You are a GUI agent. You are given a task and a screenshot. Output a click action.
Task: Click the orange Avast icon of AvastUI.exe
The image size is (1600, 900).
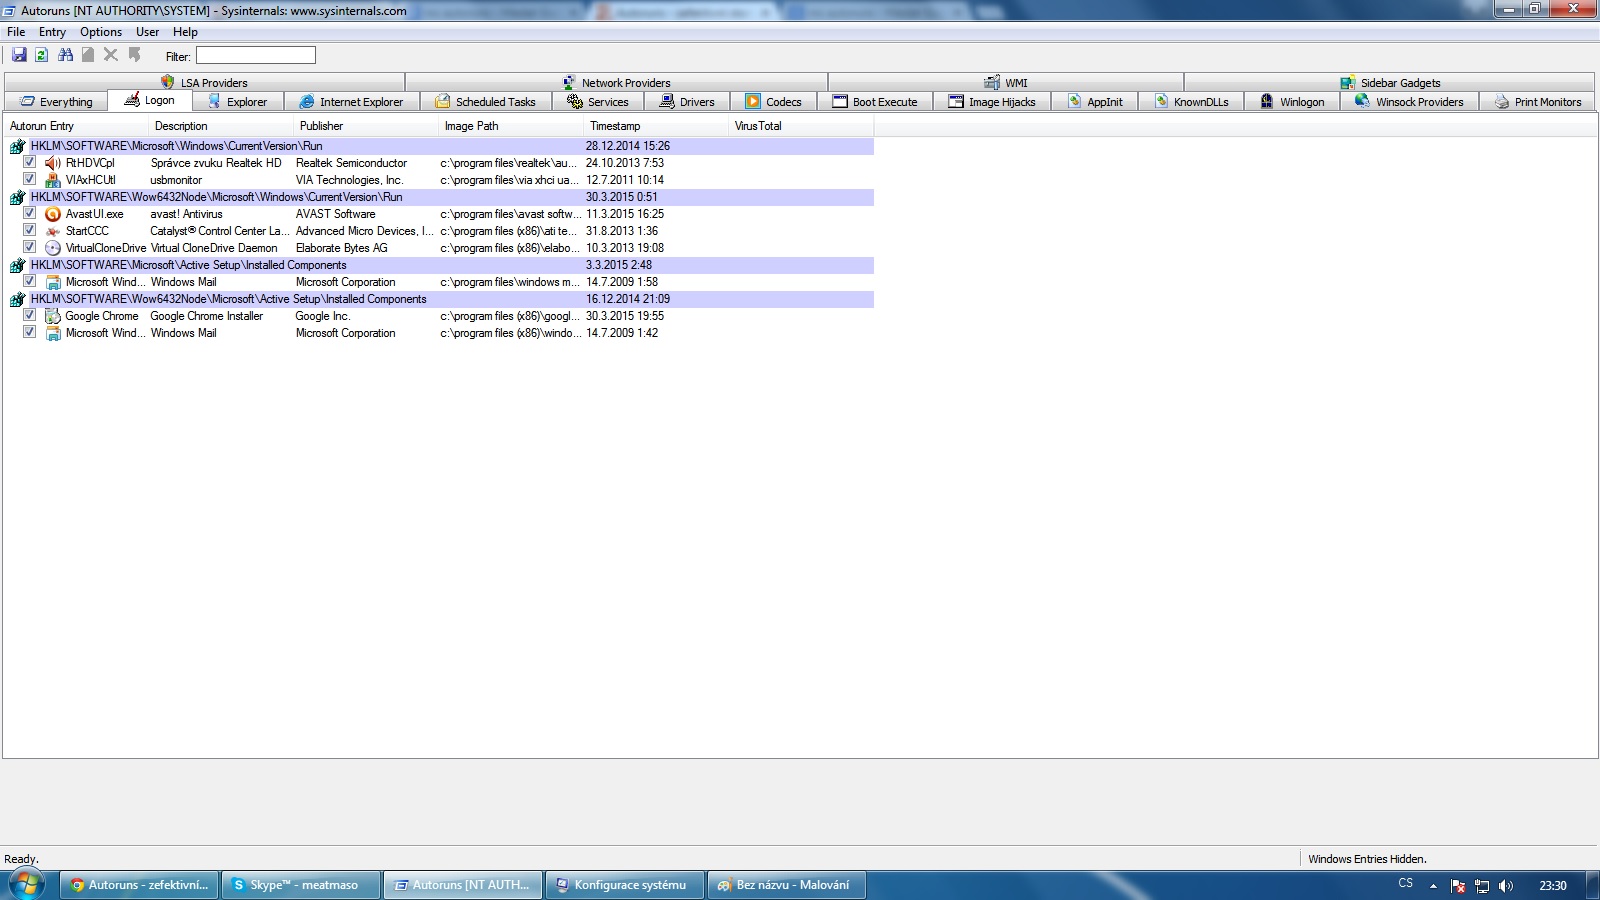[x=53, y=214]
